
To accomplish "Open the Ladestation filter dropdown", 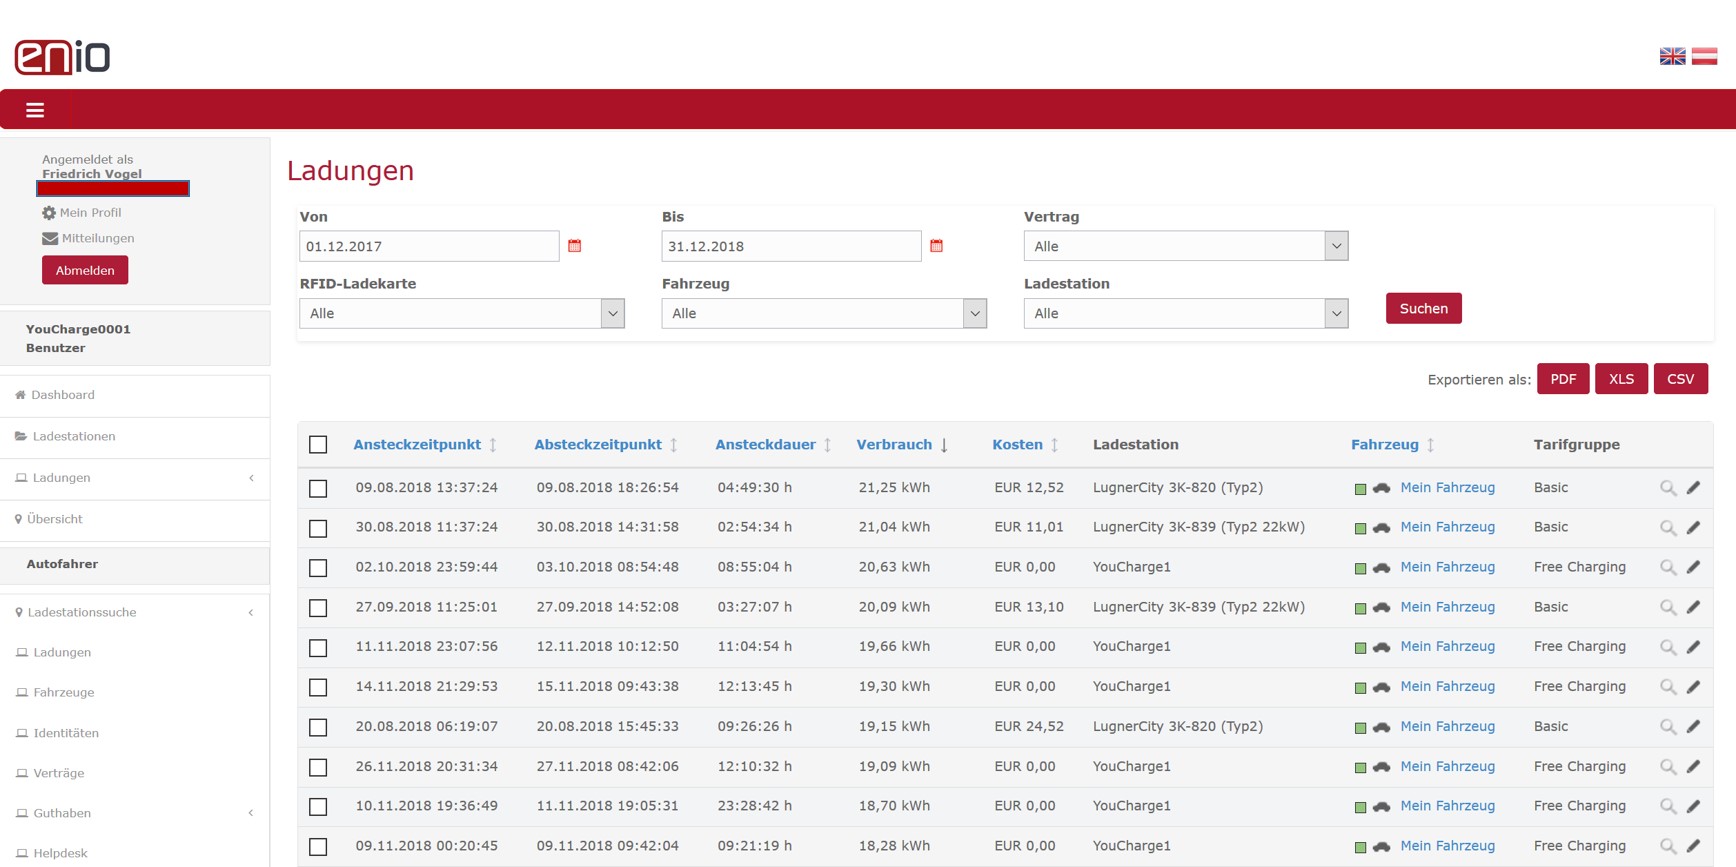I will pos(1186,313).
